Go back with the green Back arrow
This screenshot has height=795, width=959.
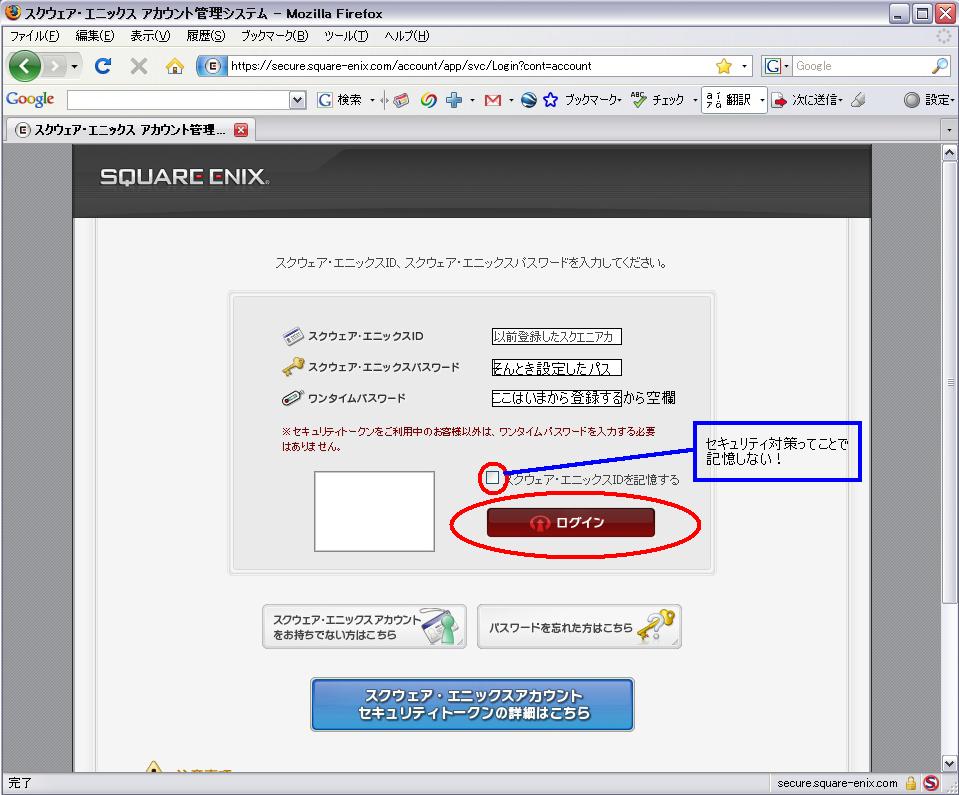(24, 65)
